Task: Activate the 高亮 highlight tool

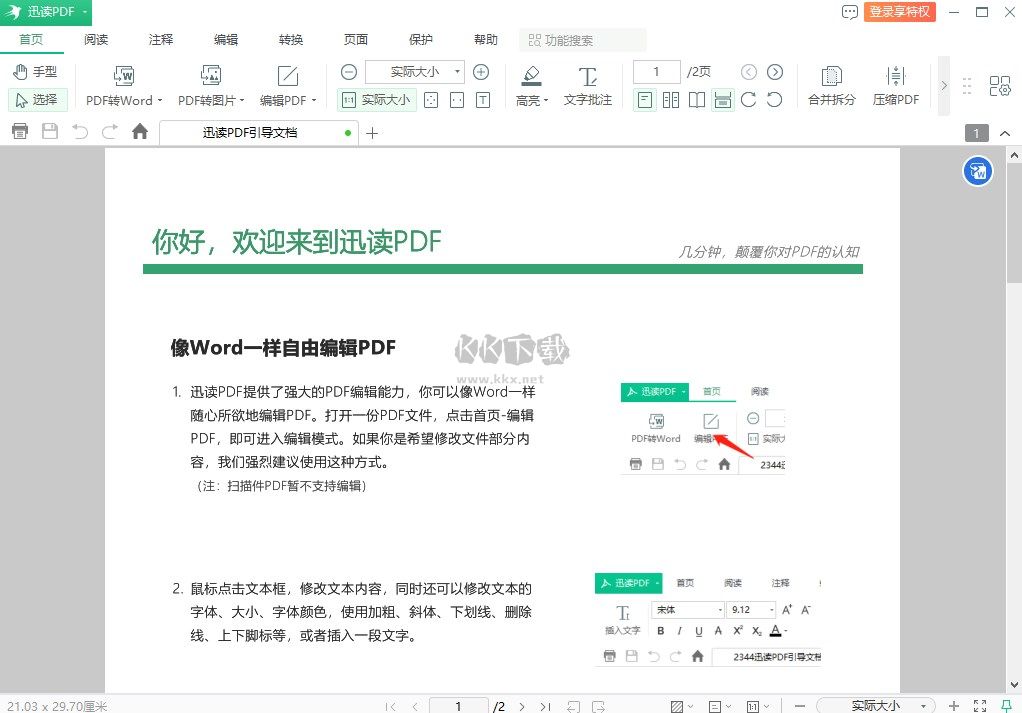Action: pyautogui.click(x=530, y=85)
